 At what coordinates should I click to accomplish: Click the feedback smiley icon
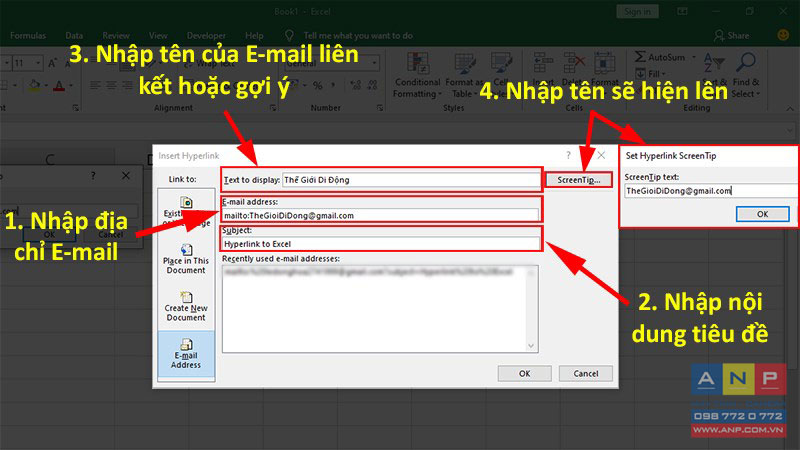783,35
